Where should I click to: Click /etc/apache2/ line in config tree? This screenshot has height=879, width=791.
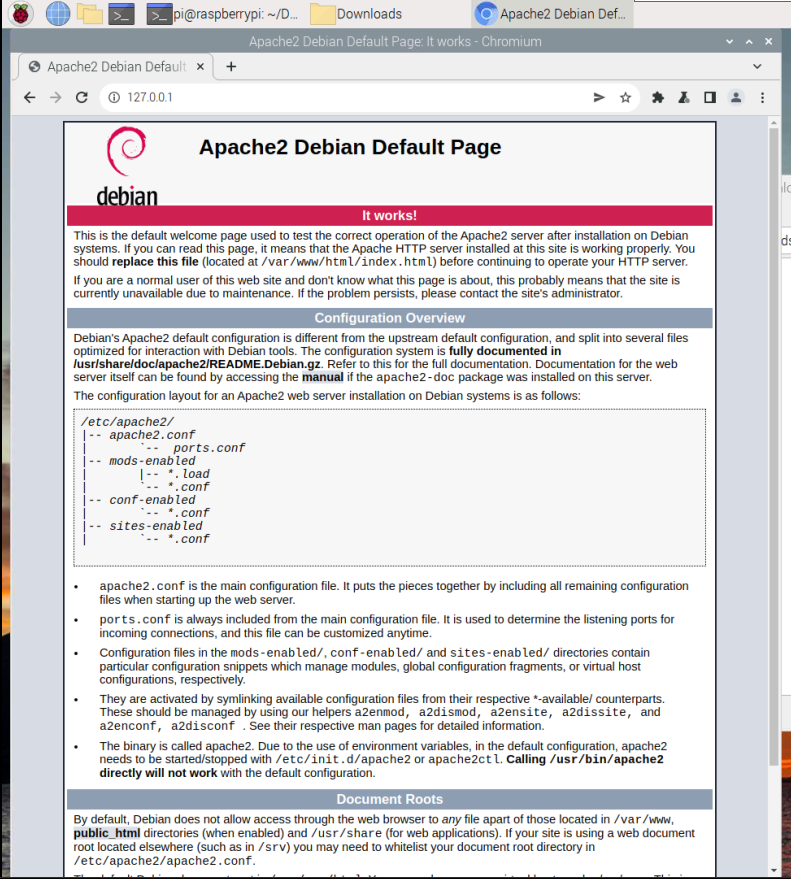127,422
